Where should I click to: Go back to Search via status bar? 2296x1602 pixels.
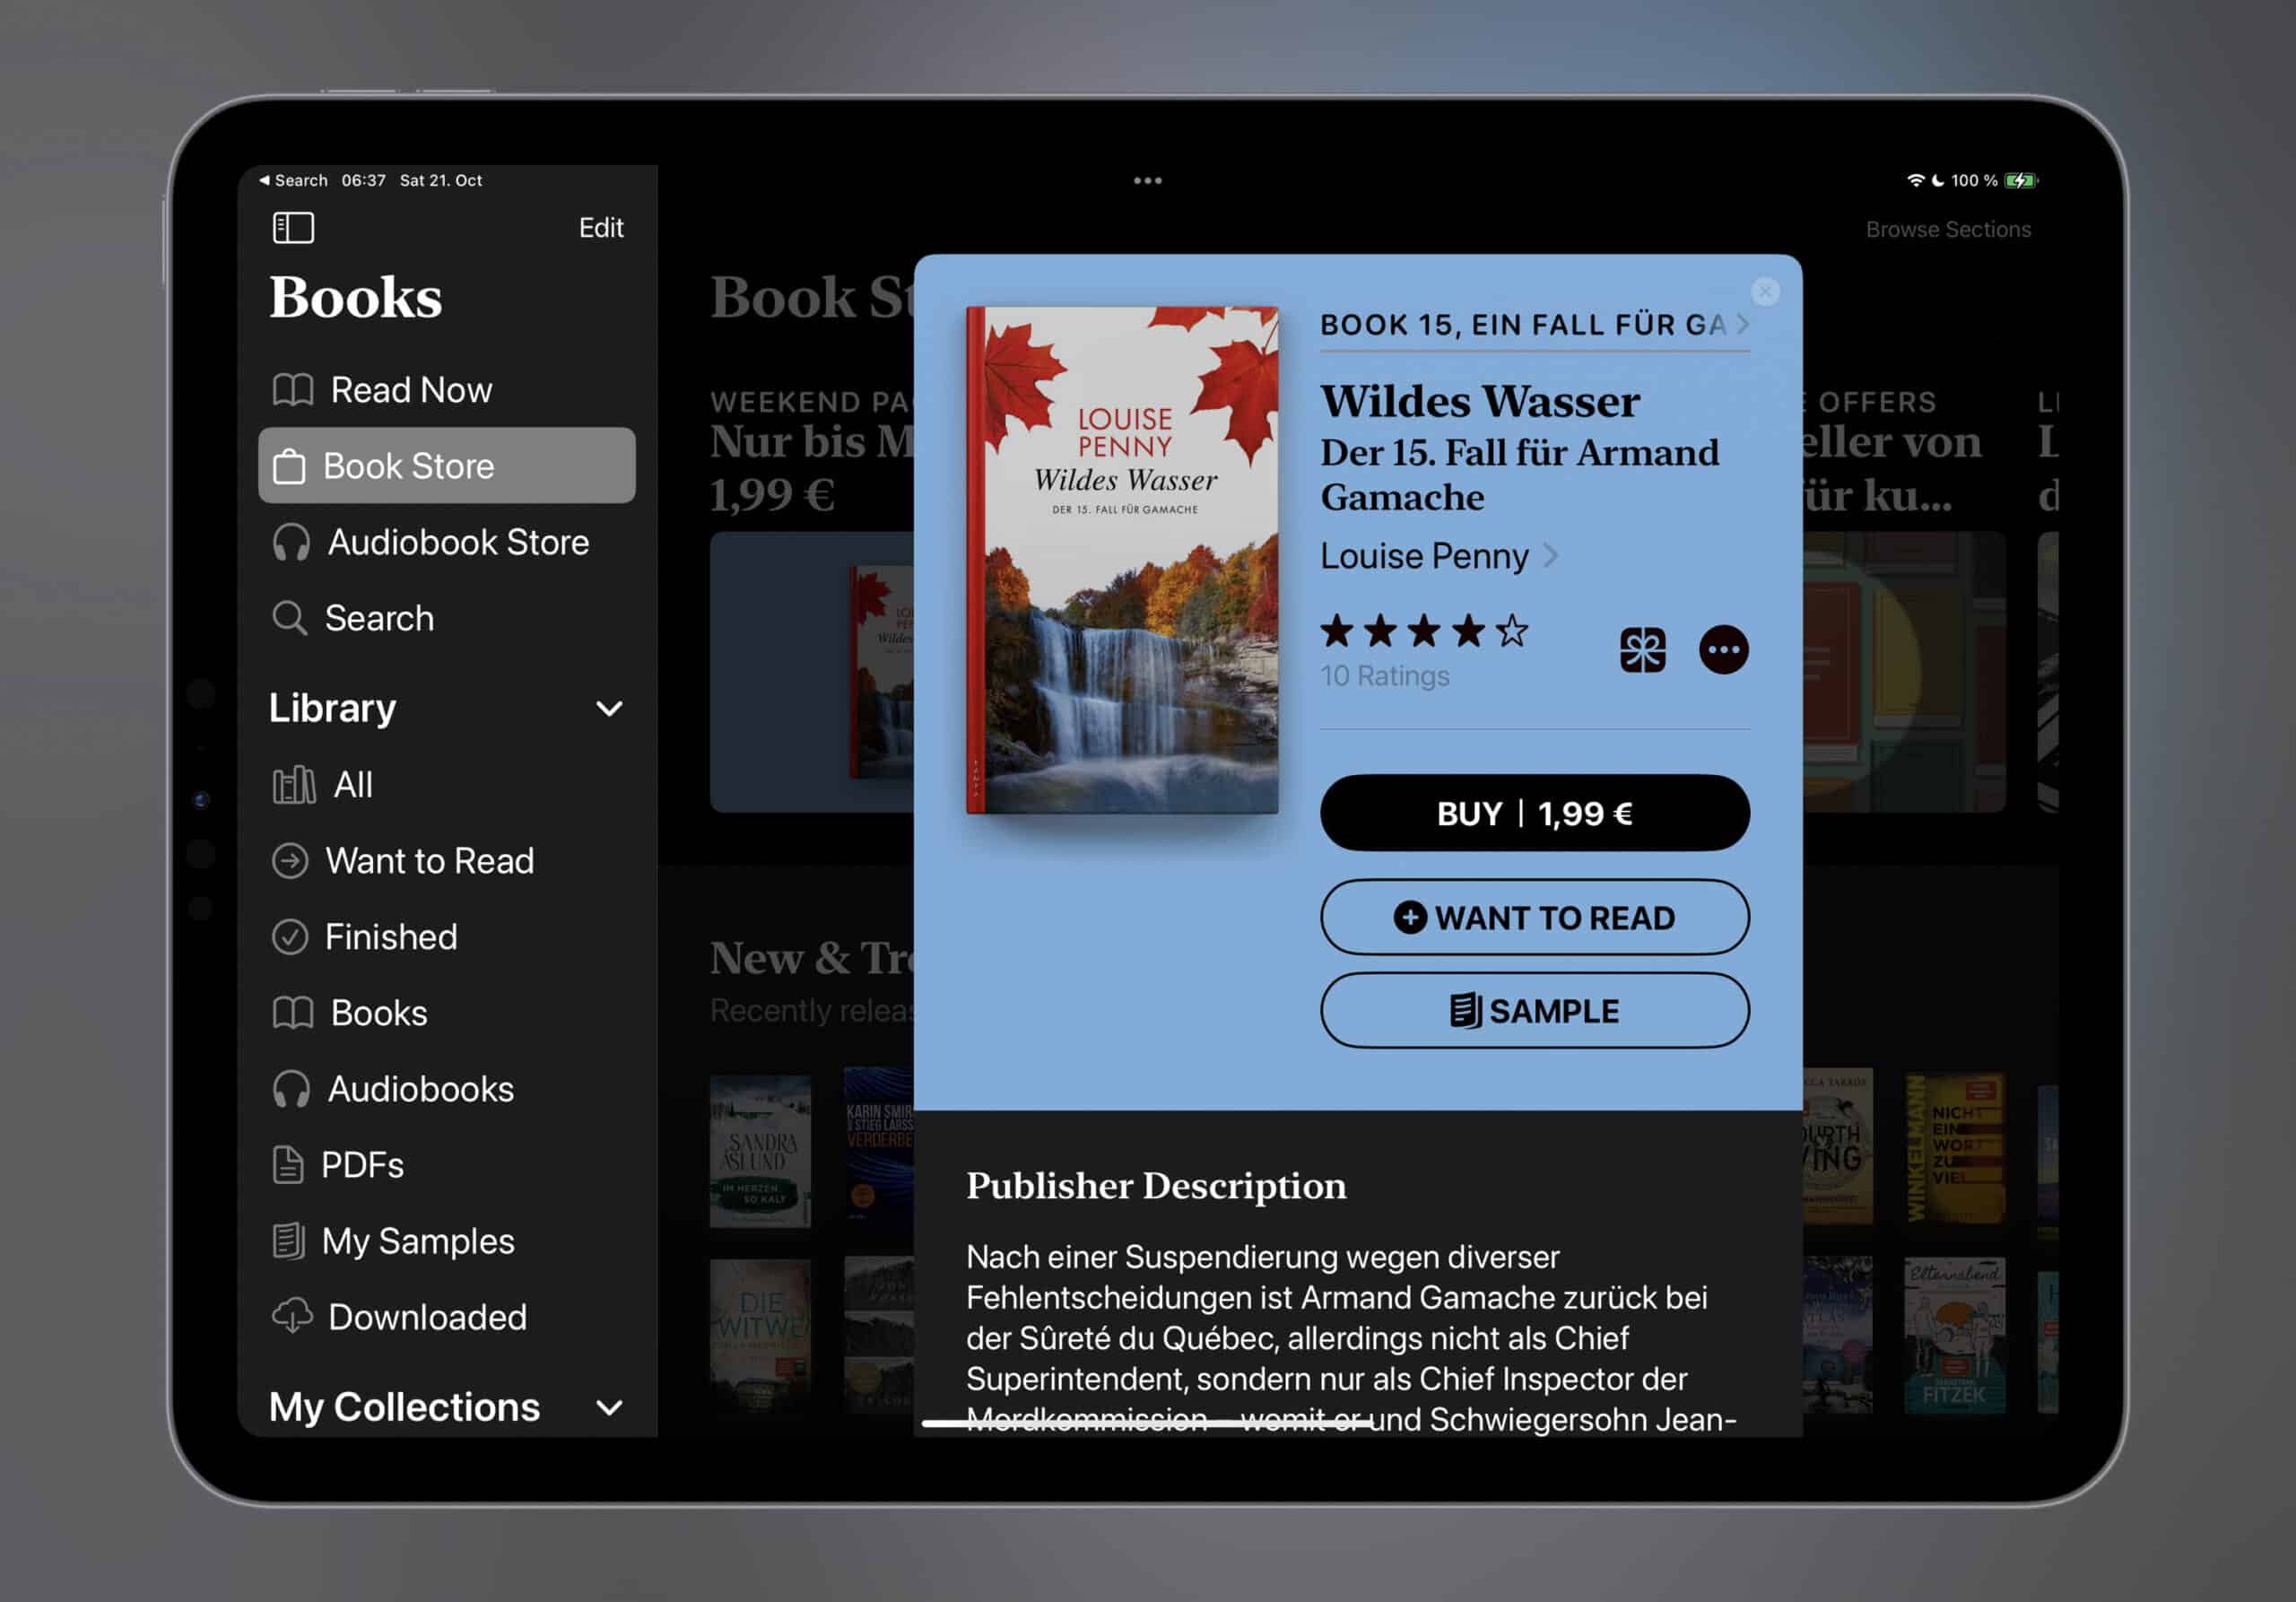point(293,181)
